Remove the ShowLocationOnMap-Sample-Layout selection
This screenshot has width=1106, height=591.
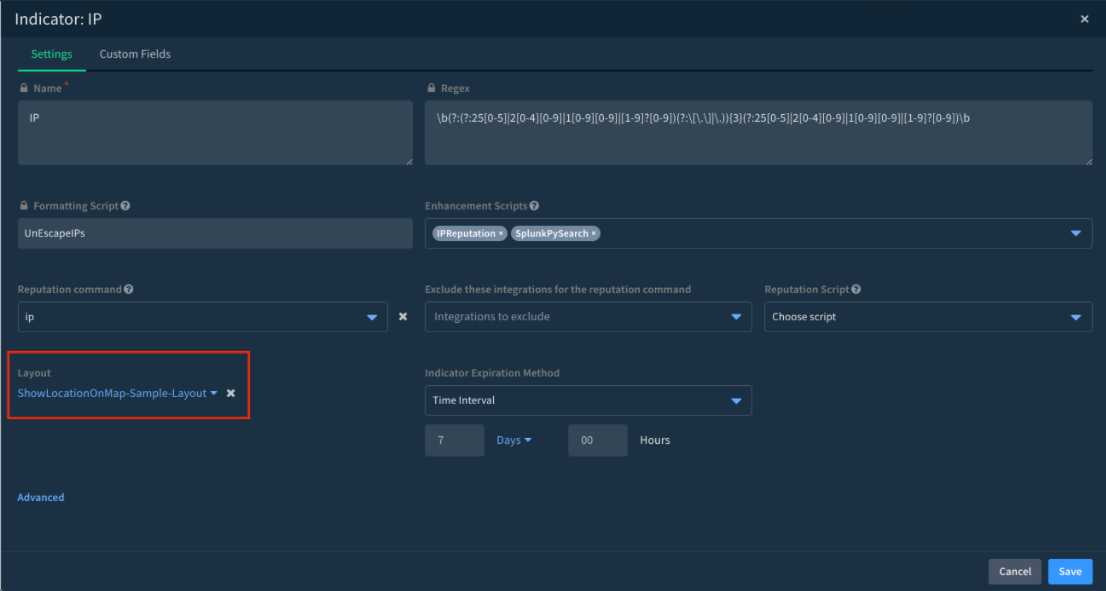pos(231,394)
